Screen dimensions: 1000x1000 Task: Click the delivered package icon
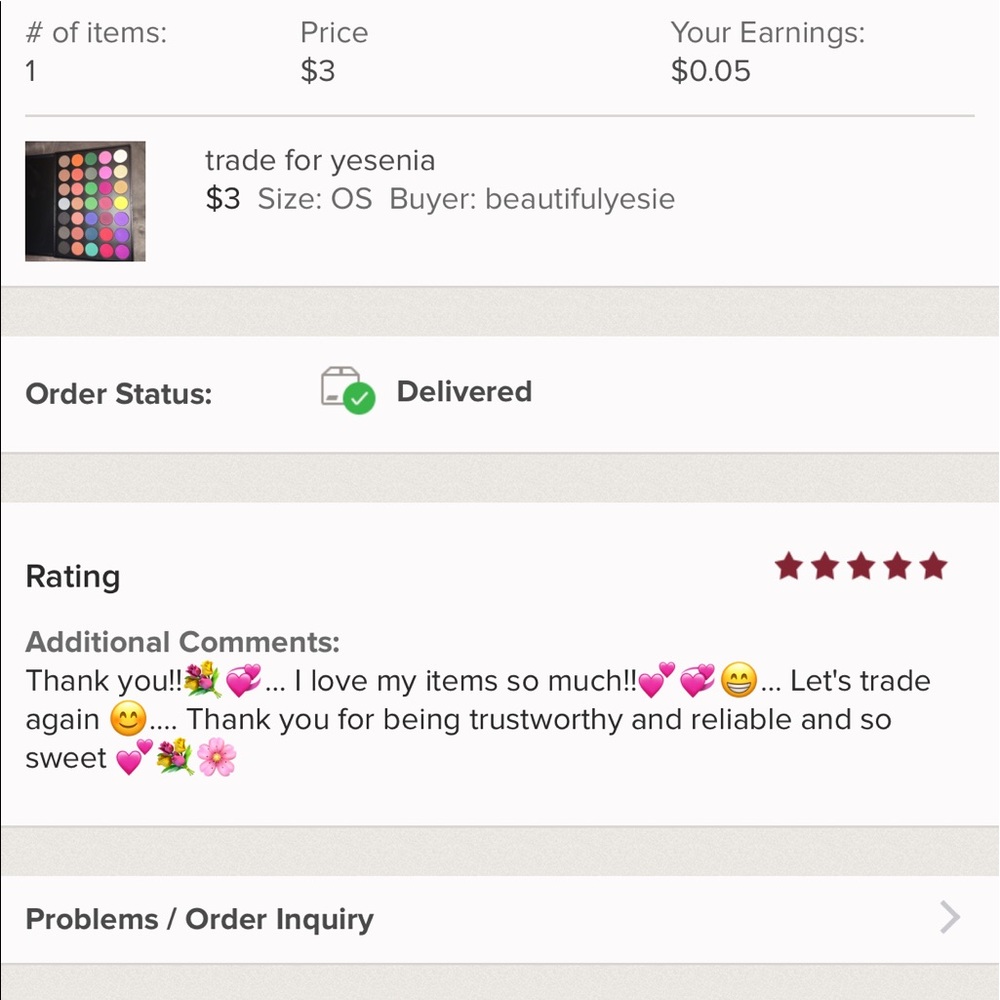point(347,391)
